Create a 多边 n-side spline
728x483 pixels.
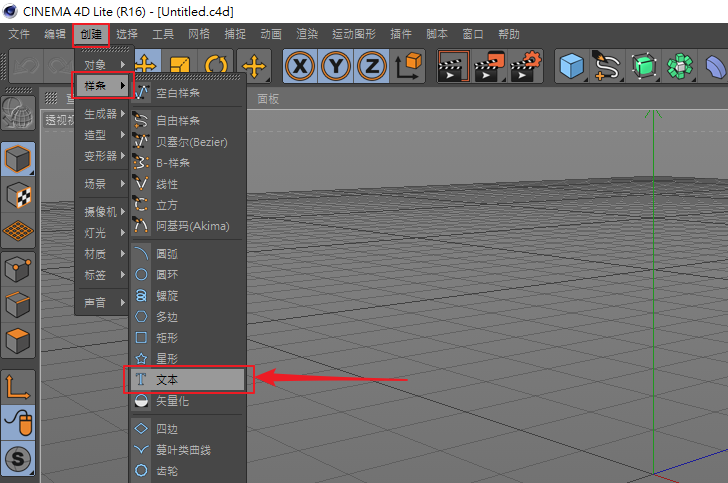[x=188, y=317]
